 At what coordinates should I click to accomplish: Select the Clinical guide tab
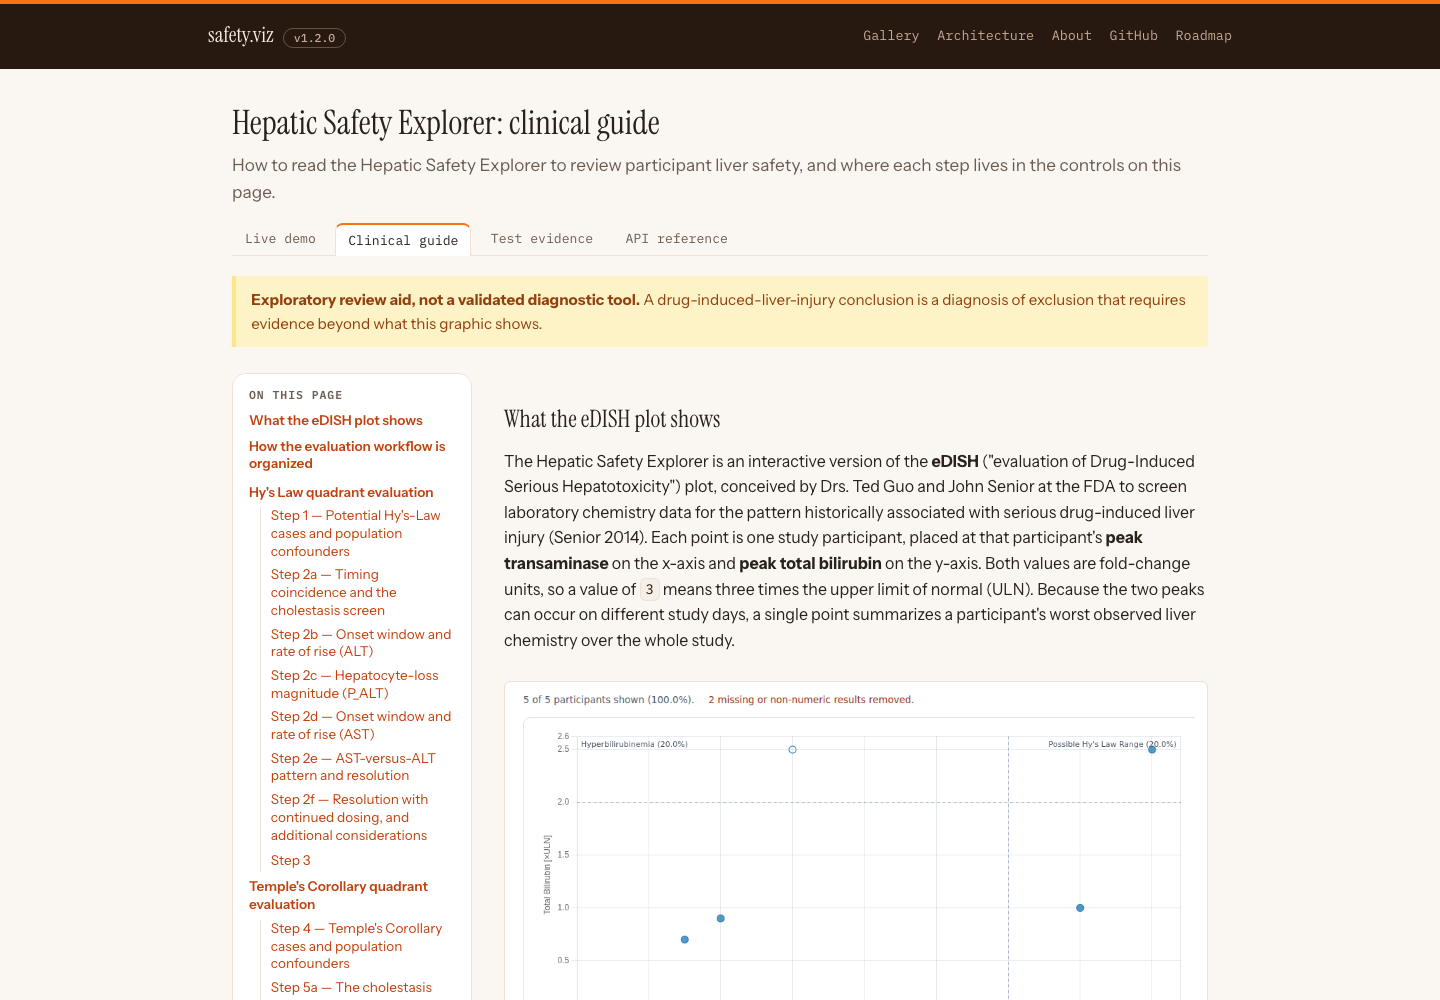click(x=403, y=240)
